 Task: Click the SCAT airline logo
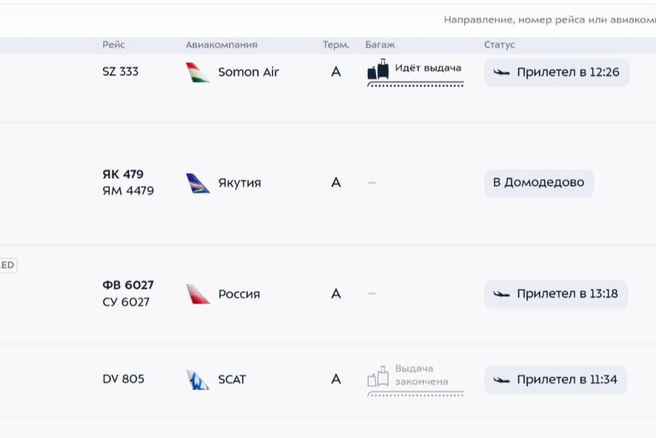click(x=197, y=380)
